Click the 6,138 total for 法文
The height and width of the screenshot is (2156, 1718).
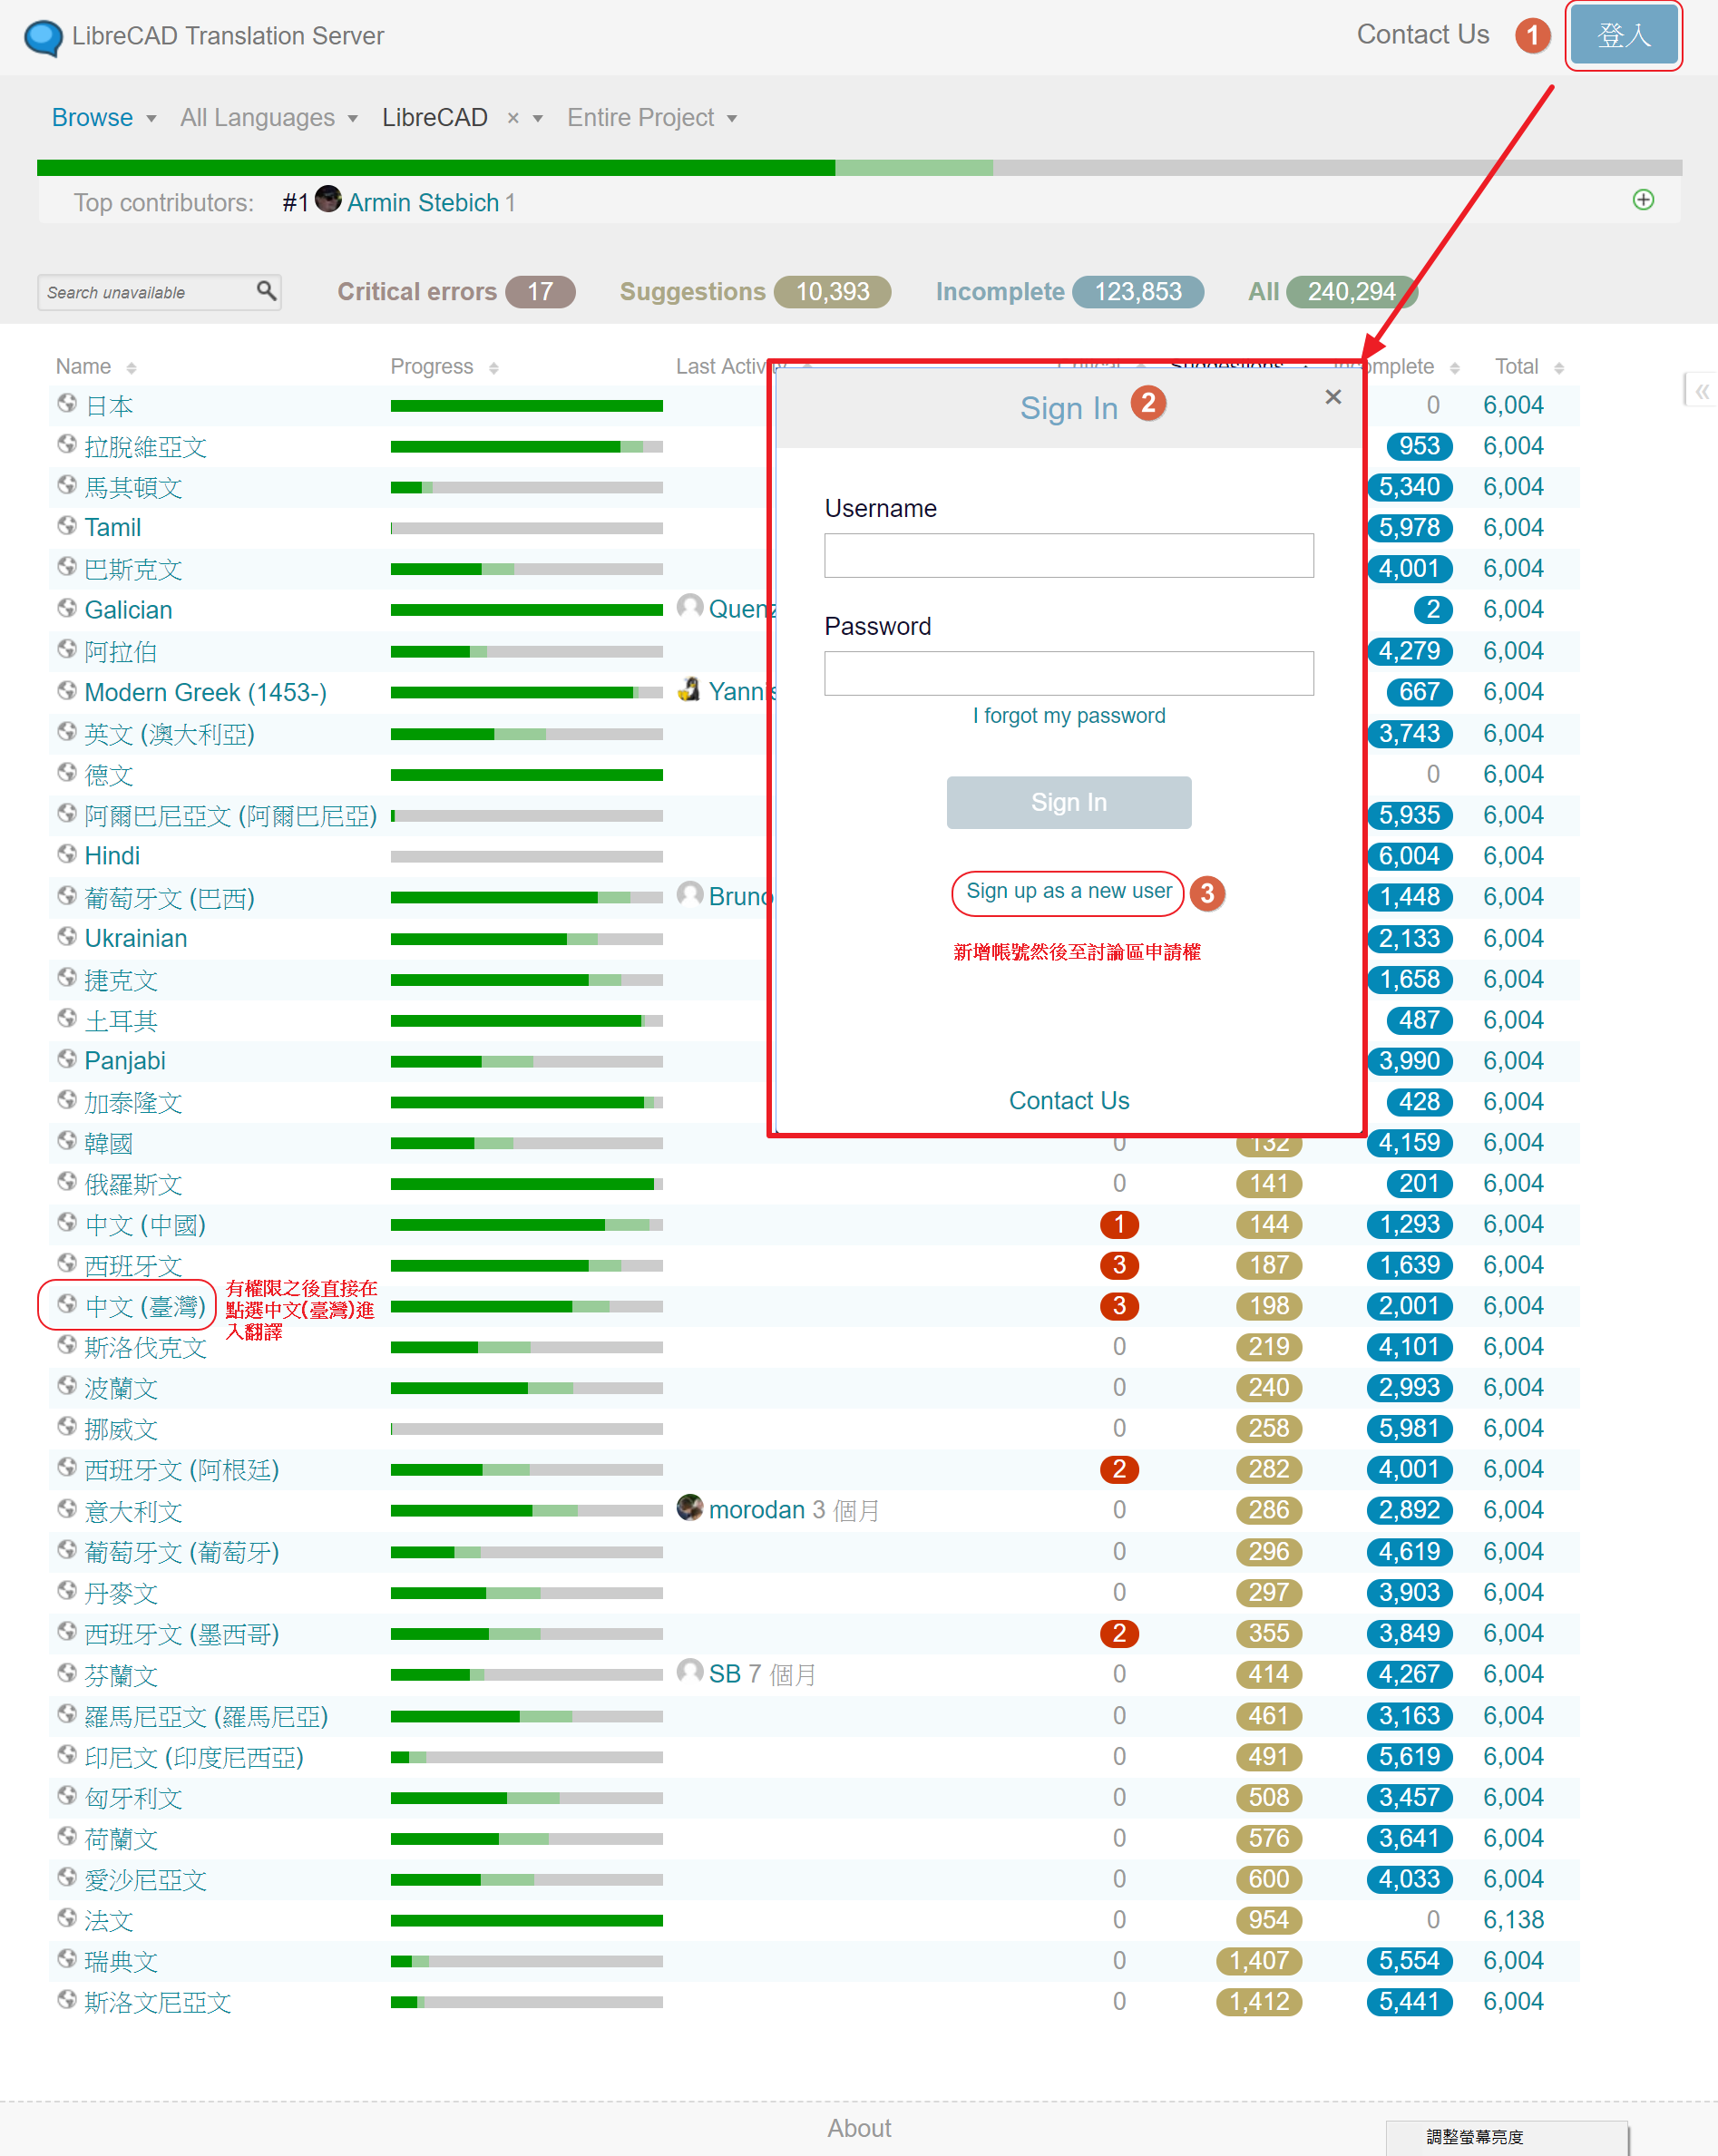[1513, 1920]
